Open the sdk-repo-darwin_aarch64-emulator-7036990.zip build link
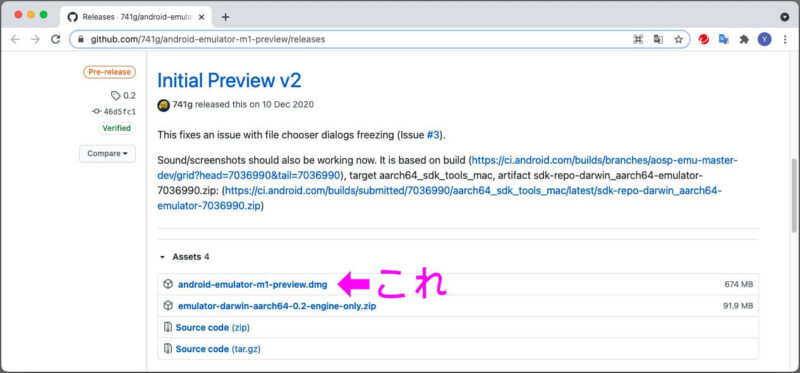This screenshot has height=373, width=800. [x=439, y=198]
